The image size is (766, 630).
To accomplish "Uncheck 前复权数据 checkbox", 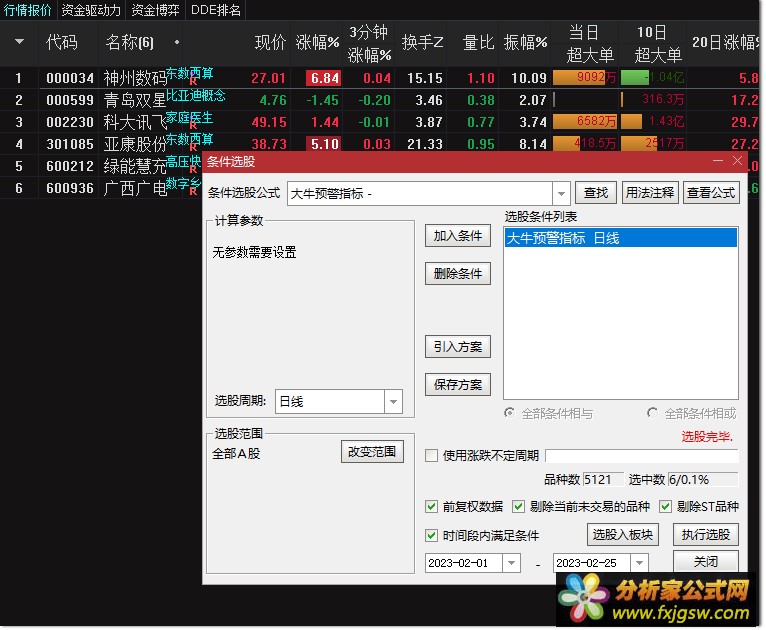I will [431, 506].
